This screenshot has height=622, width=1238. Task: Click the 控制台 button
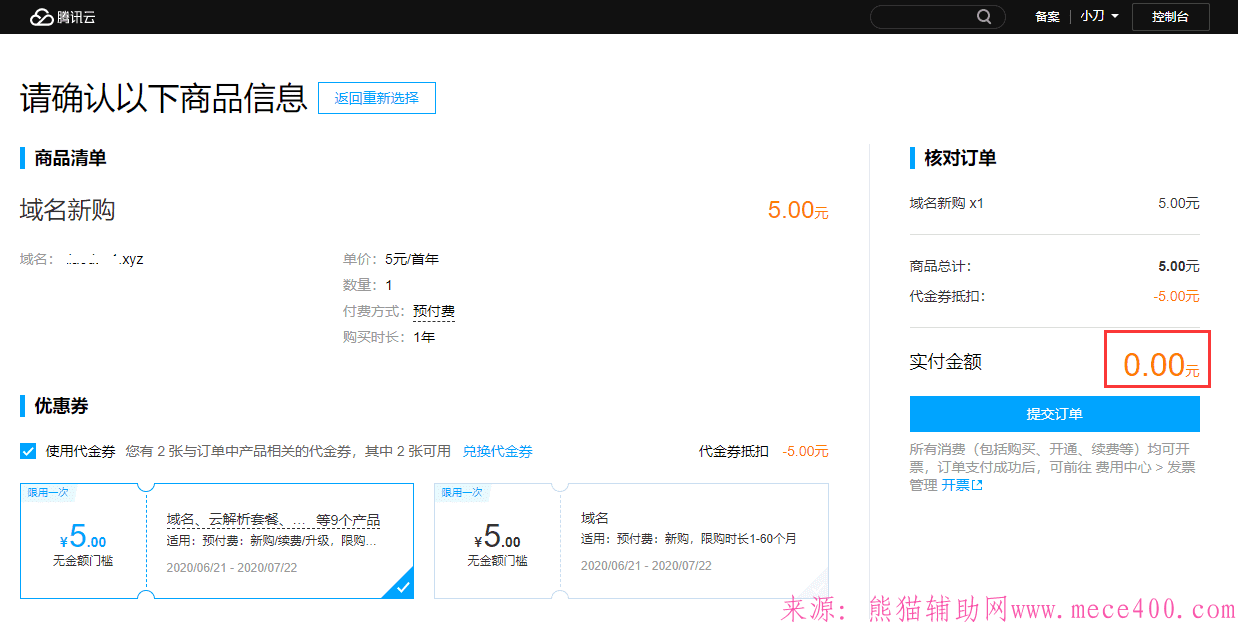point(1170,17)
